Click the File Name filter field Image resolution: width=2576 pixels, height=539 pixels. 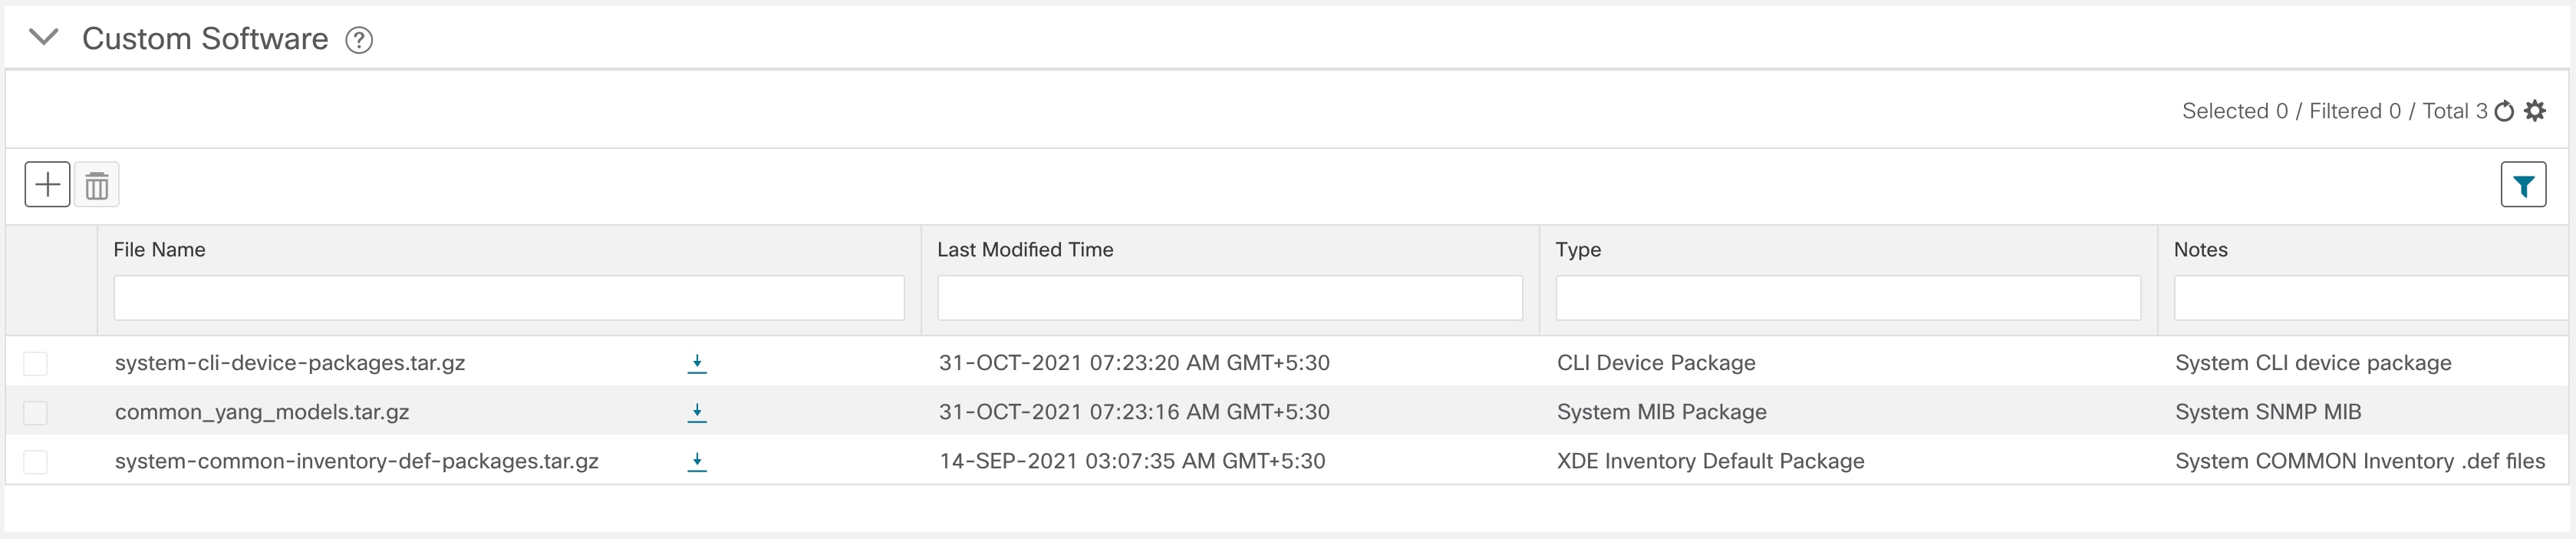pos(508,298)
